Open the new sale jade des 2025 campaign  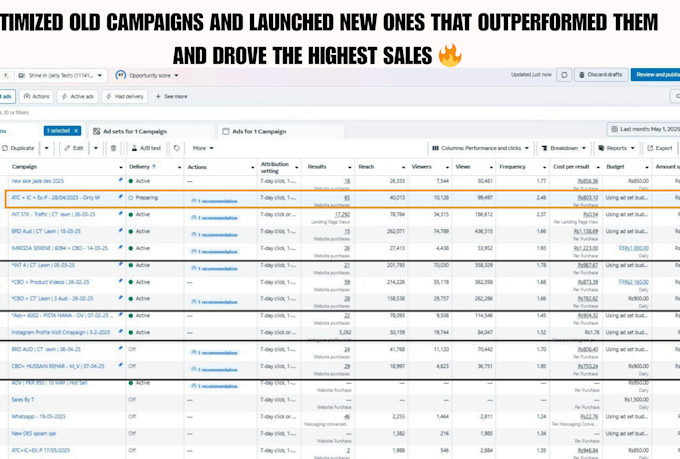[x=38, y=181]
